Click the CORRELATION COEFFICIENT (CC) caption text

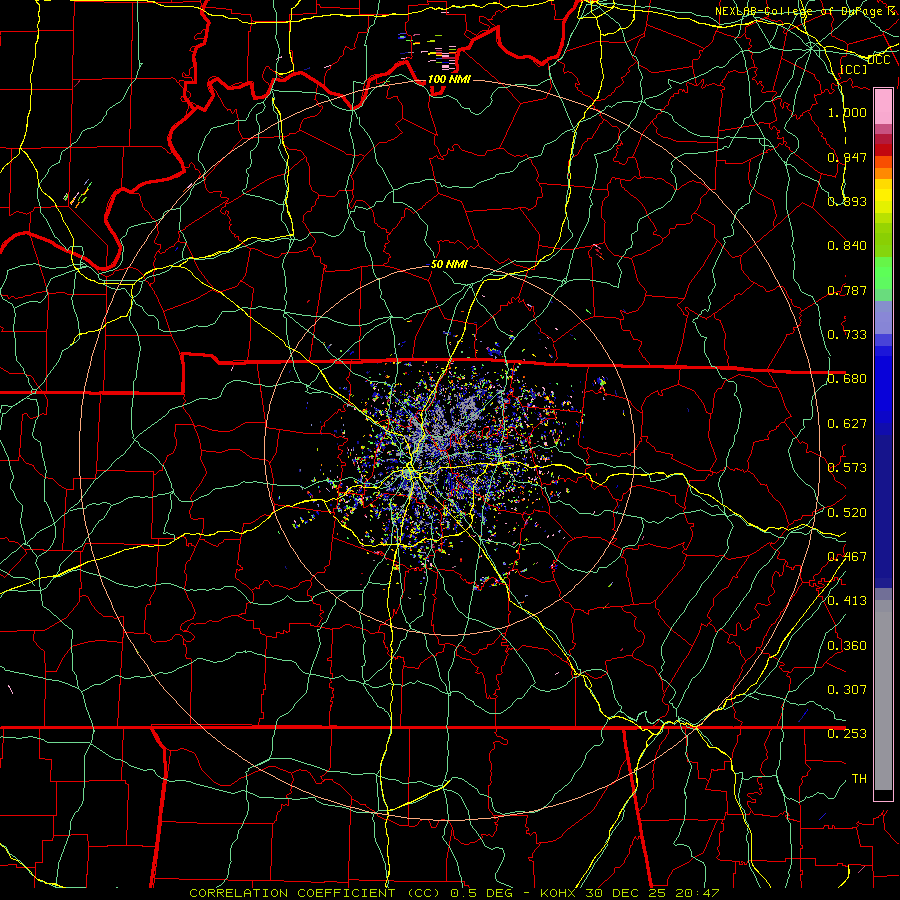(x=315, y=893)
